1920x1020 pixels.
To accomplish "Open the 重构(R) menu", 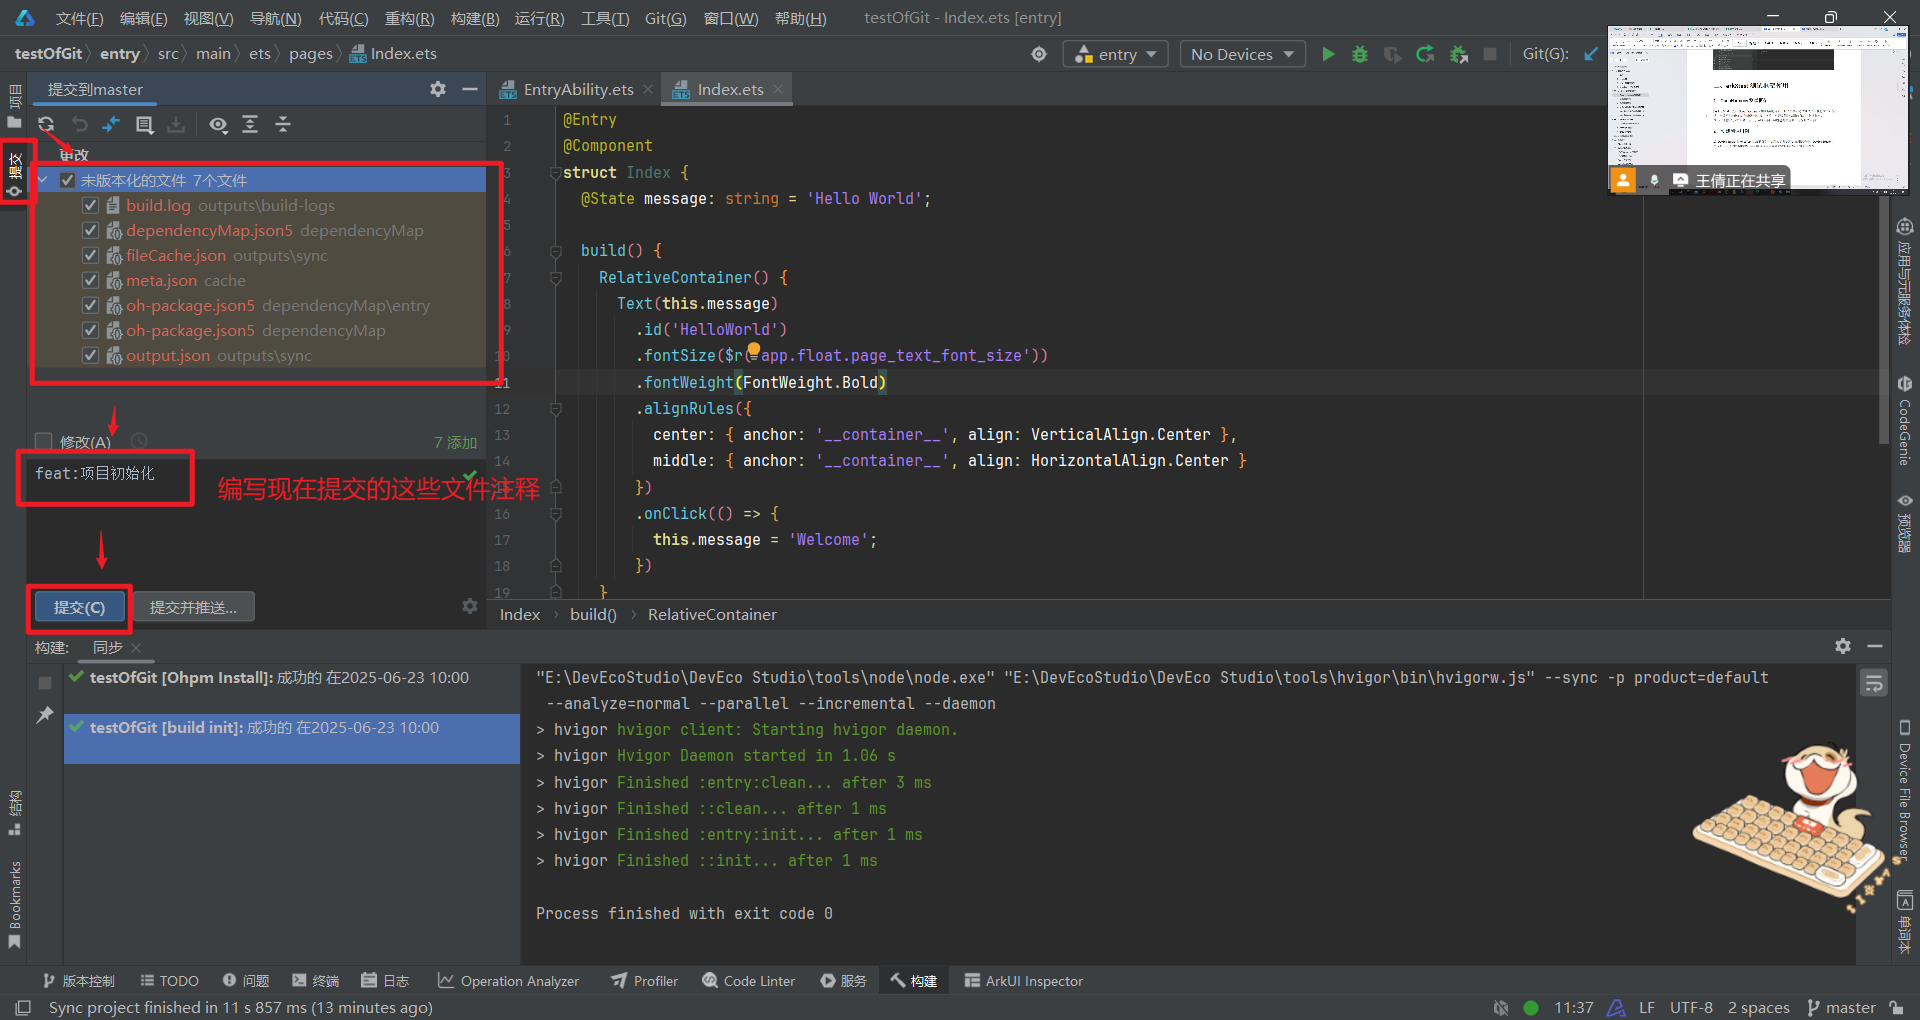I will [409, 18].
